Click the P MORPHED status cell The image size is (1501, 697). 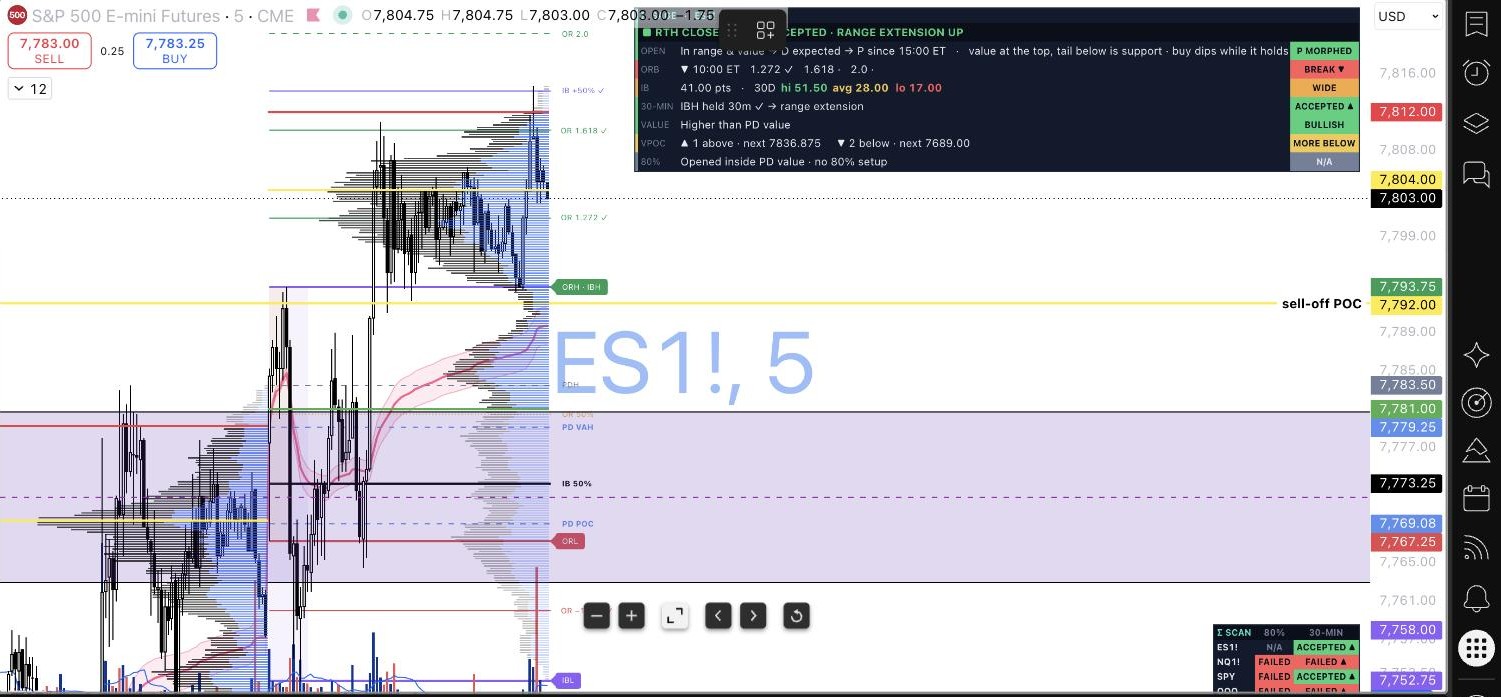(1324, 51)
